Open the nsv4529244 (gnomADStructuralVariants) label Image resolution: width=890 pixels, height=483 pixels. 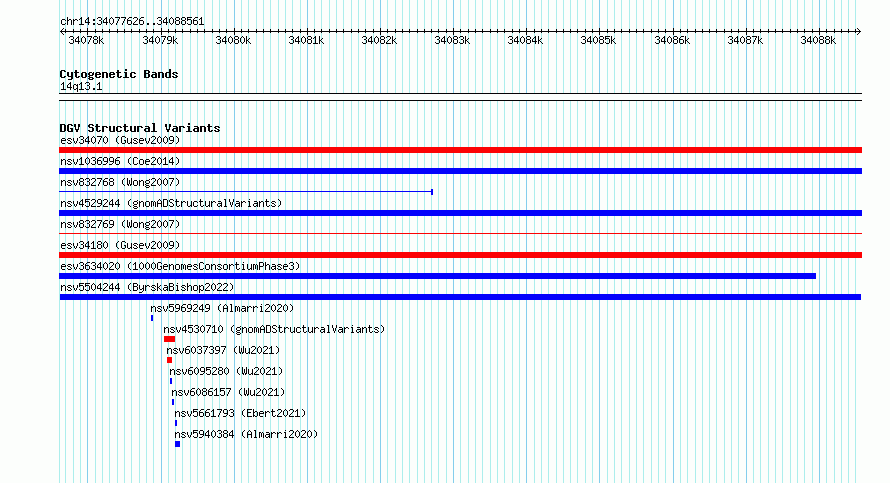tap(171, 203)
